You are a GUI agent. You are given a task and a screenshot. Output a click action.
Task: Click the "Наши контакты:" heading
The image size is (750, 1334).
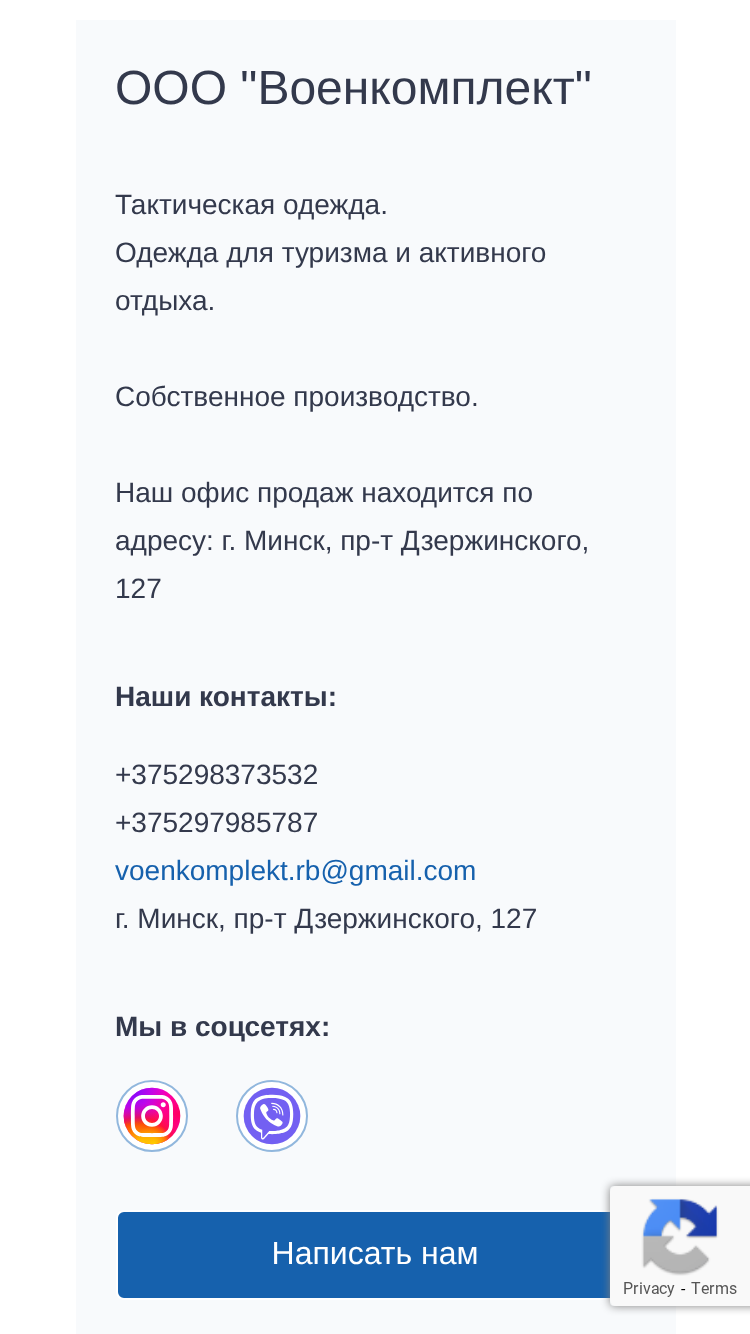[226, 697]
